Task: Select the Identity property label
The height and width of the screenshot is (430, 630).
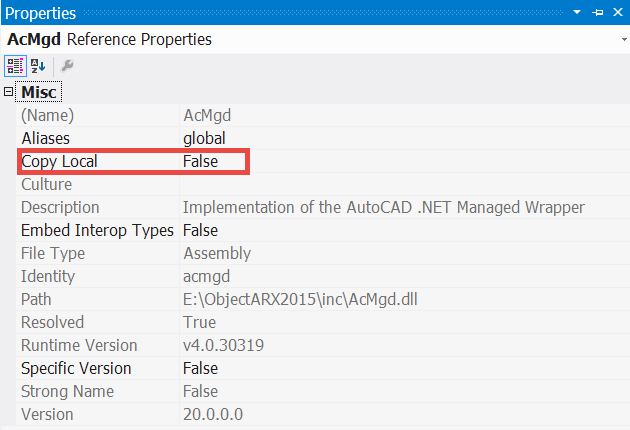Action: 47,276
